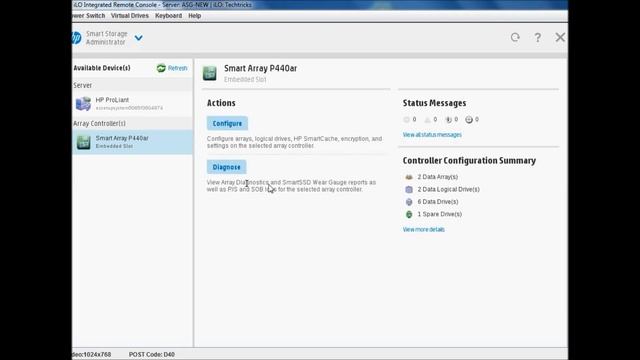
Task: Open the Keyboard menu
Action: [x=169, y=16]
